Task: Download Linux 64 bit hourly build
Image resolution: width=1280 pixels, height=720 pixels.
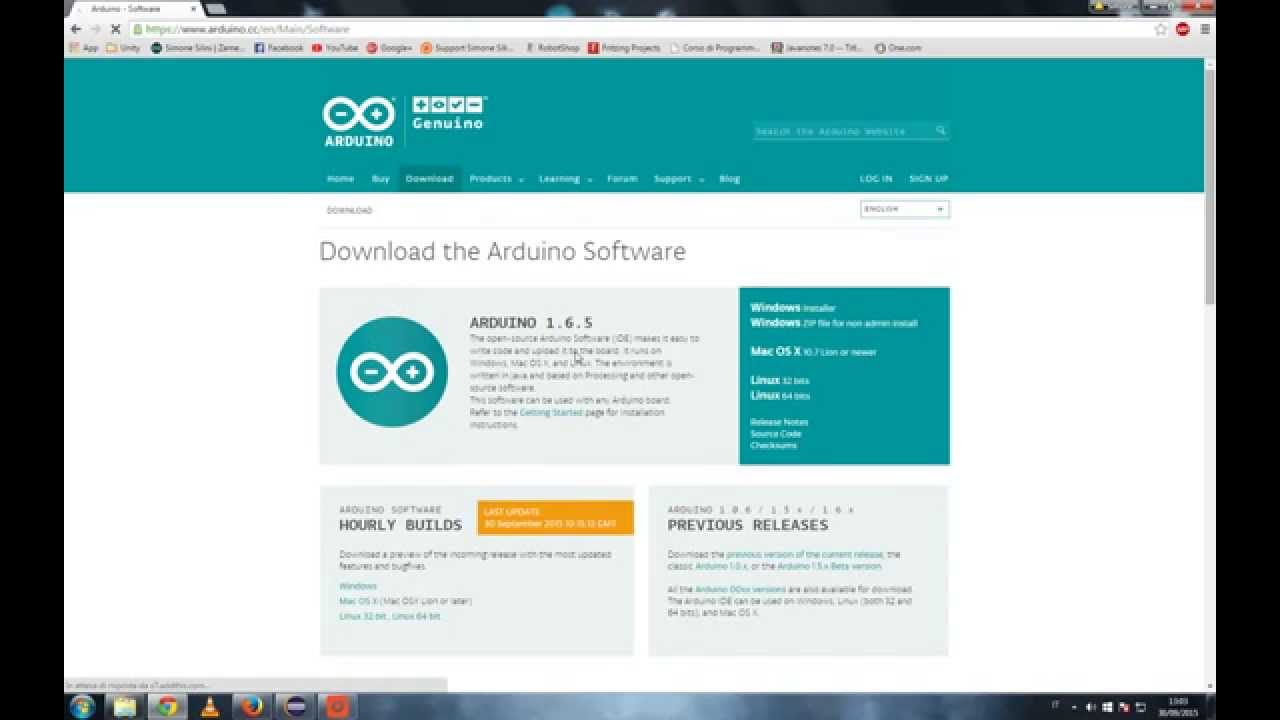Action: (416, 616)
